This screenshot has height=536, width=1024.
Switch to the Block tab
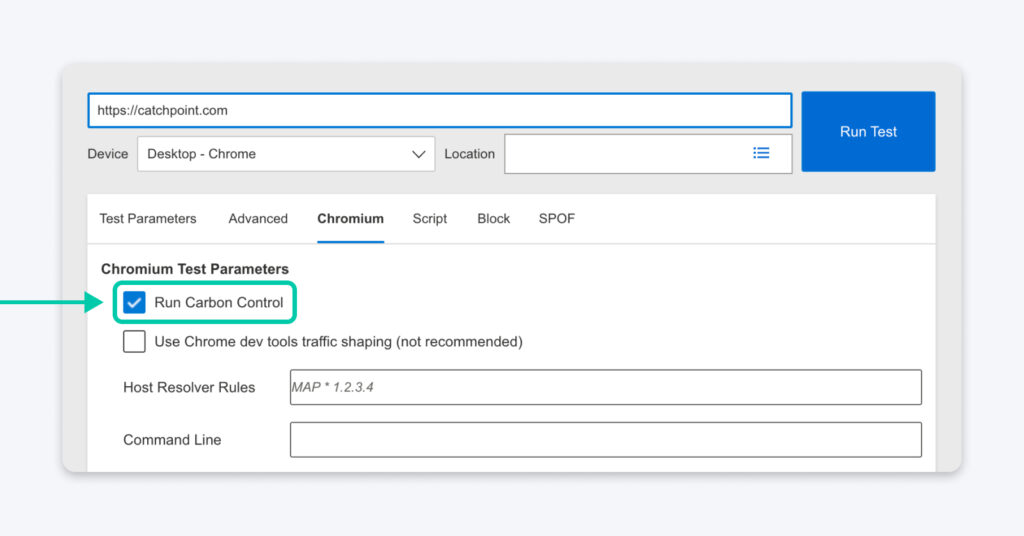[x=493, y=219]
